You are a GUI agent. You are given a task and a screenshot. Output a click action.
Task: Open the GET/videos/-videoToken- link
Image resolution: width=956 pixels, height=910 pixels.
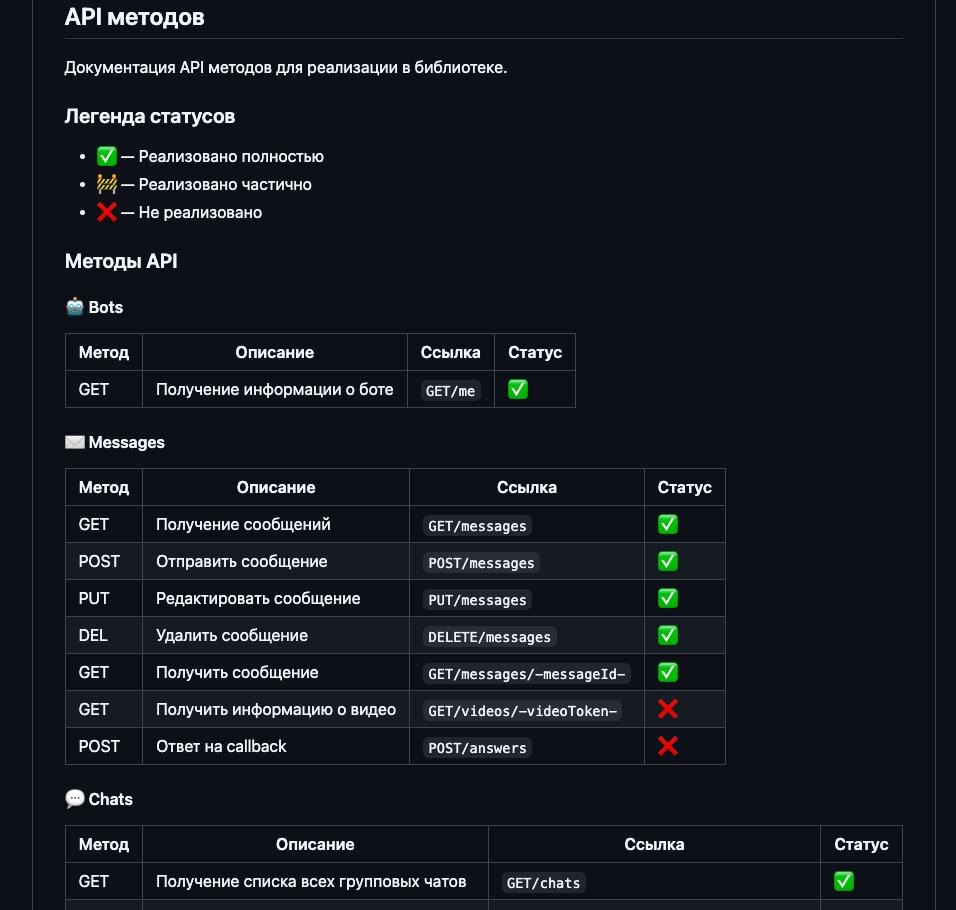pos(524,711)
